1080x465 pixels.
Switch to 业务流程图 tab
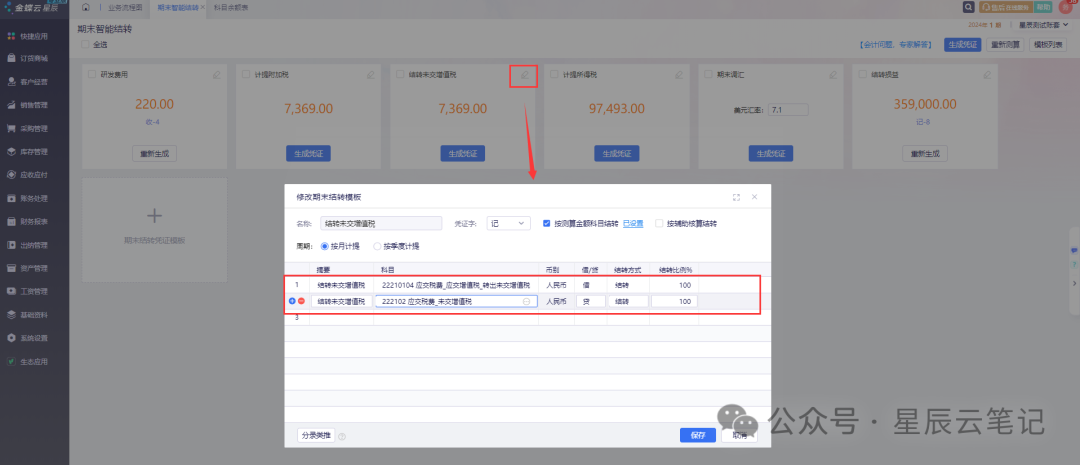[x=125, y=7]
